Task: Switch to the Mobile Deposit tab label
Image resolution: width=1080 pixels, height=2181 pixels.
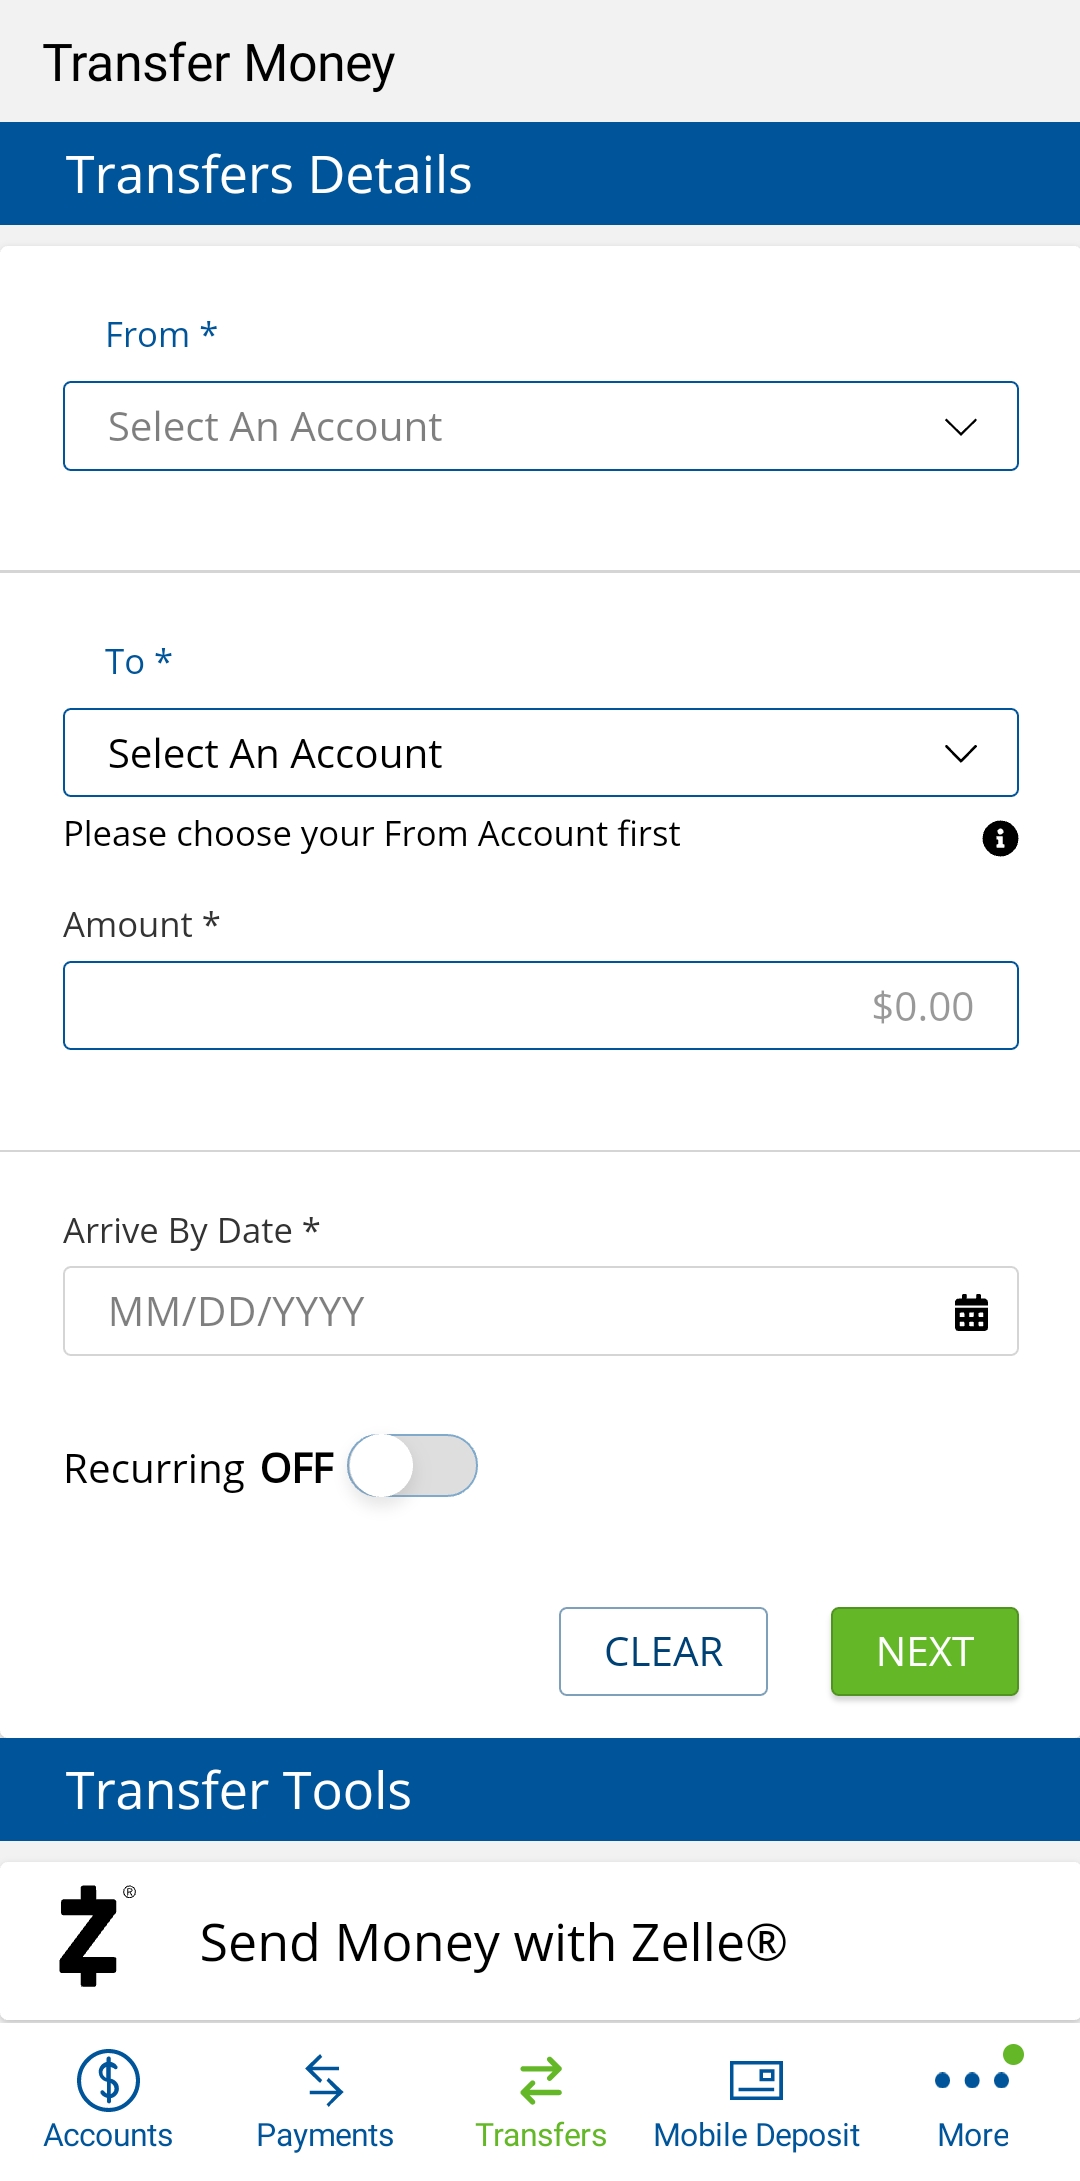Action: tap(756, 2135)
